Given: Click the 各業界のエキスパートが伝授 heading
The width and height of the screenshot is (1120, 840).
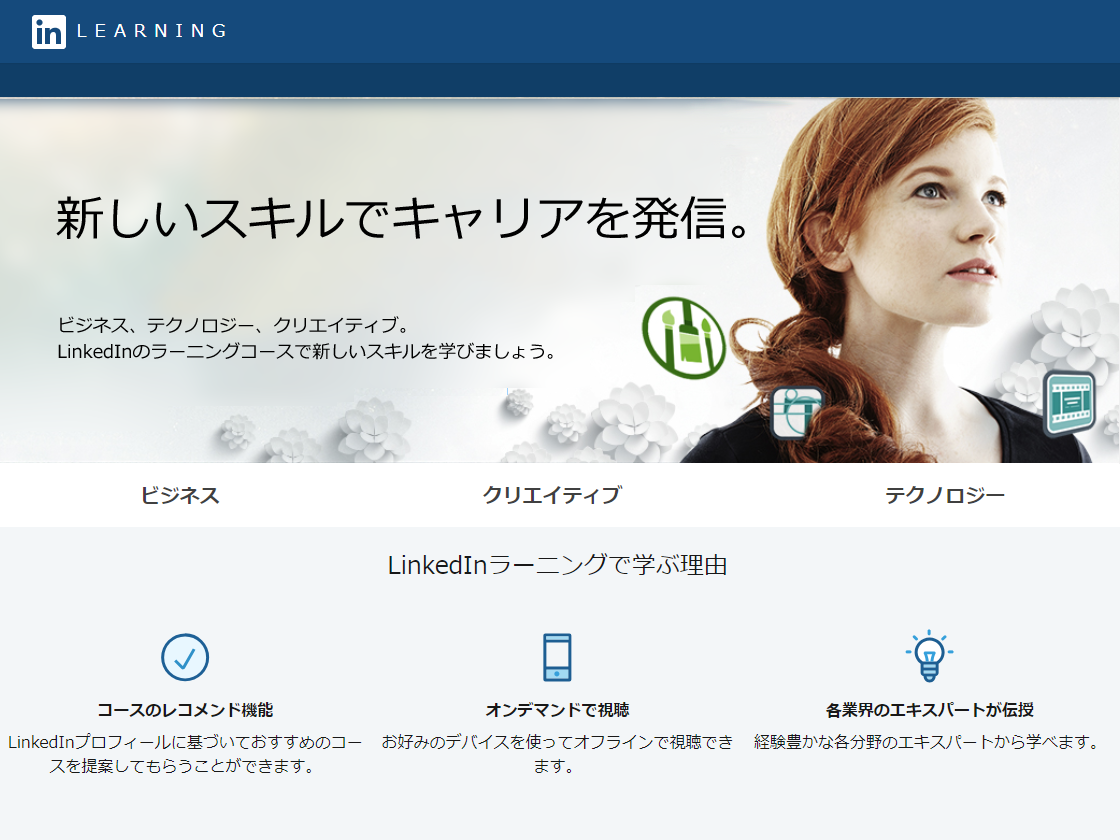Looking at the screenshot, I should pos(929,710).
